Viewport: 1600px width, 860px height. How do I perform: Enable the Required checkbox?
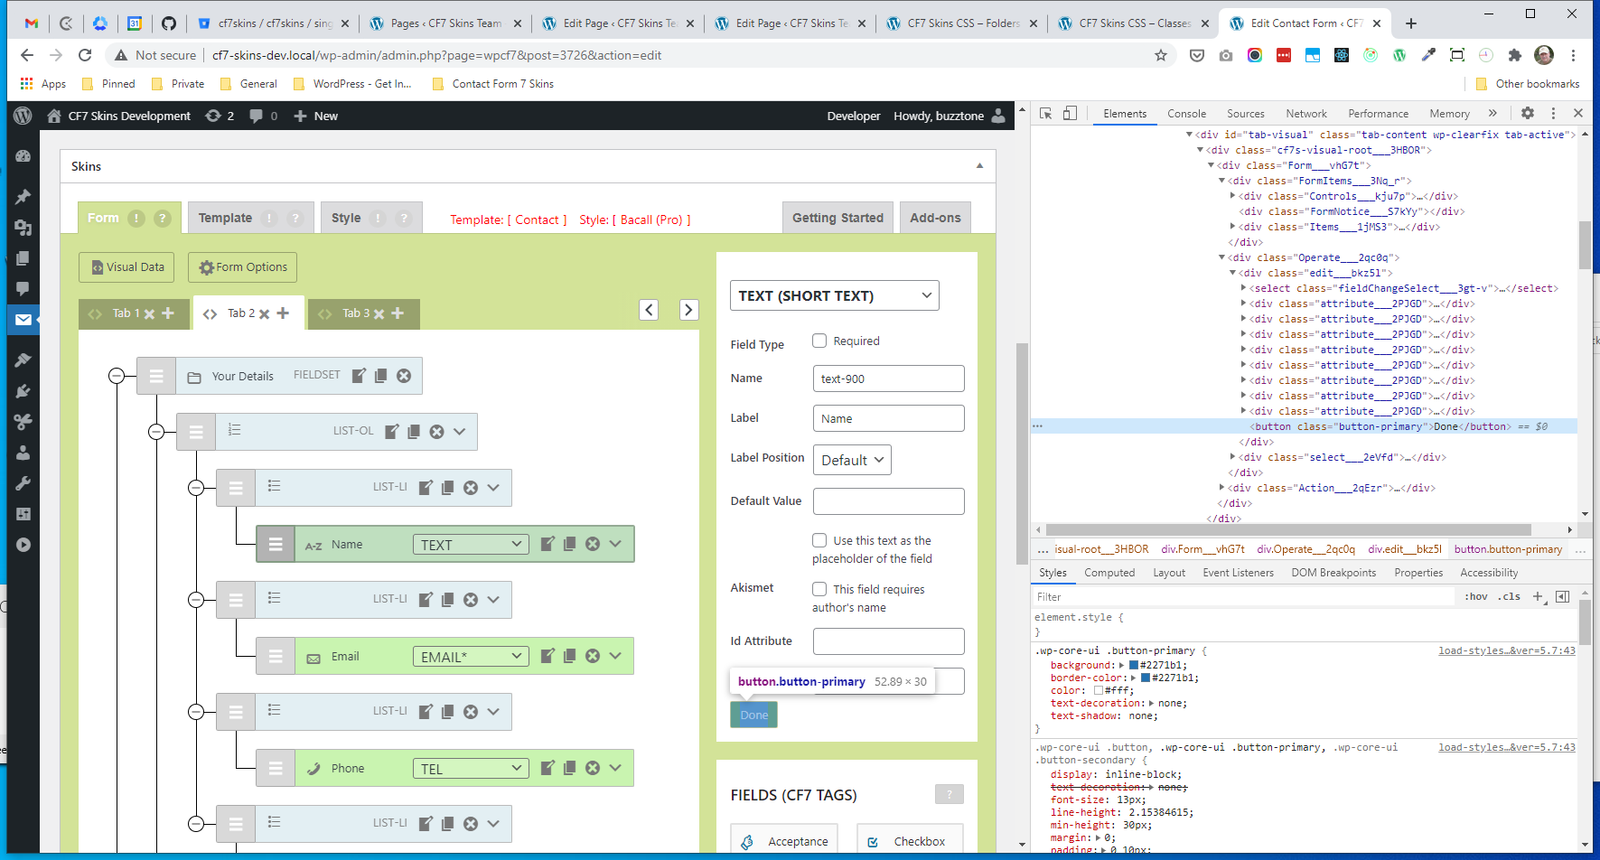pyautogui.click(x=819, y=341)
